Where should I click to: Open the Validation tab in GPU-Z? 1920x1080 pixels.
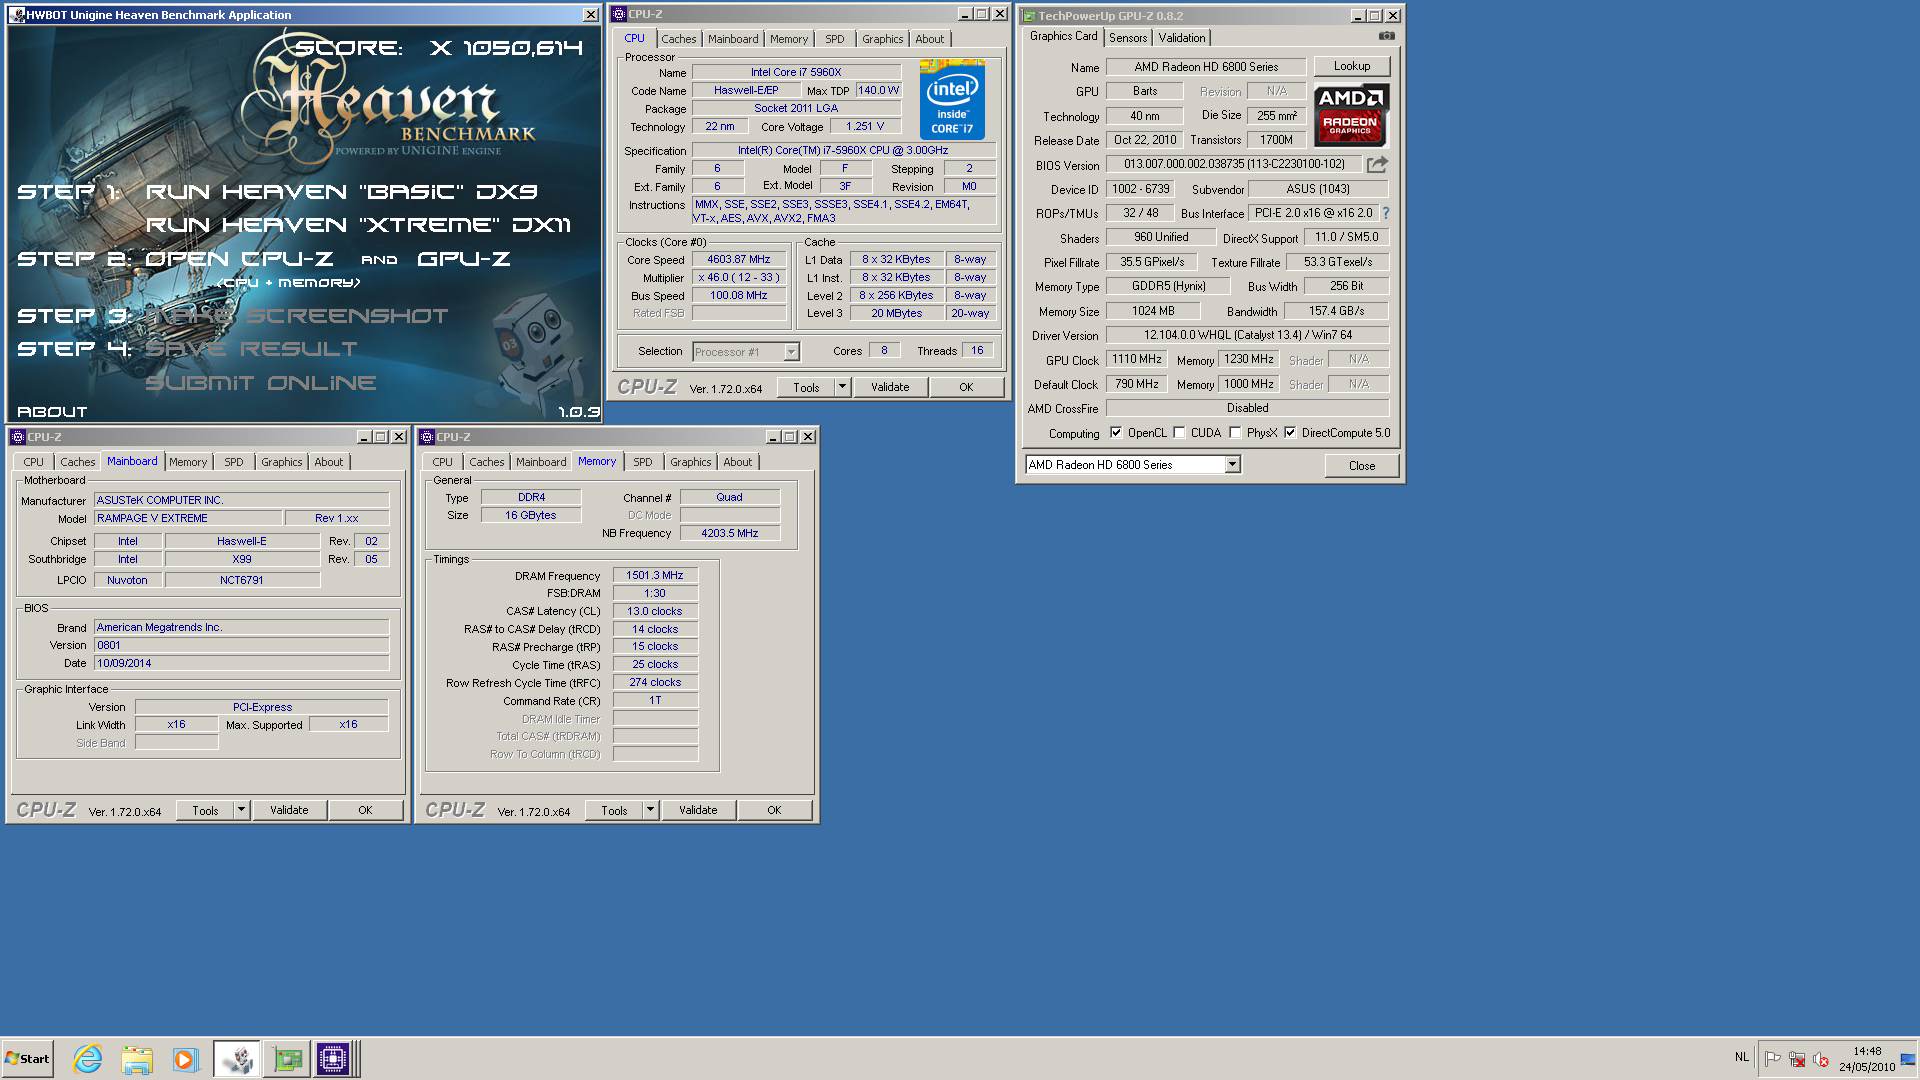[x=1182, y=38]
